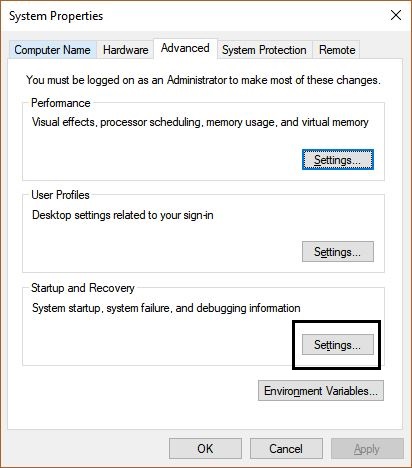The width and height of the screenshot is (412, 468).
Task: Close the System Properties window
Action: (396, 15)
